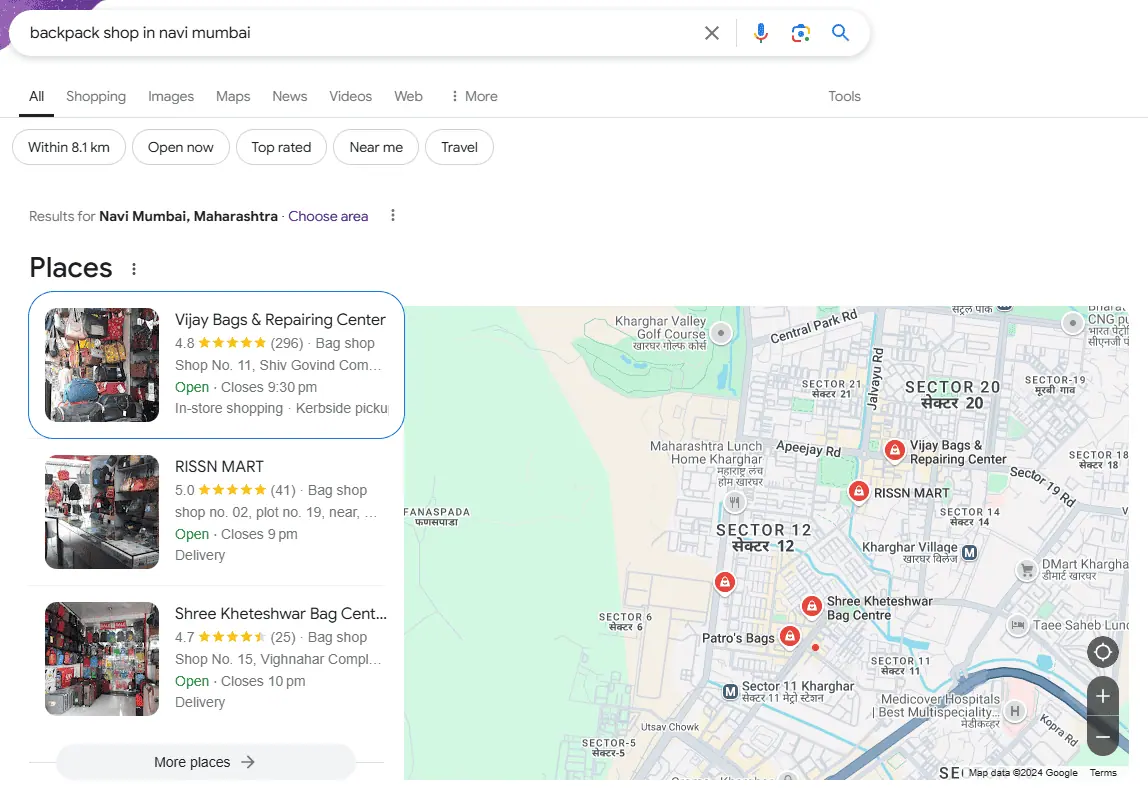The height and width of the screenshot is (798, 1148).
Task: Open options dots next to Choose area
Action: click(393, 215)
